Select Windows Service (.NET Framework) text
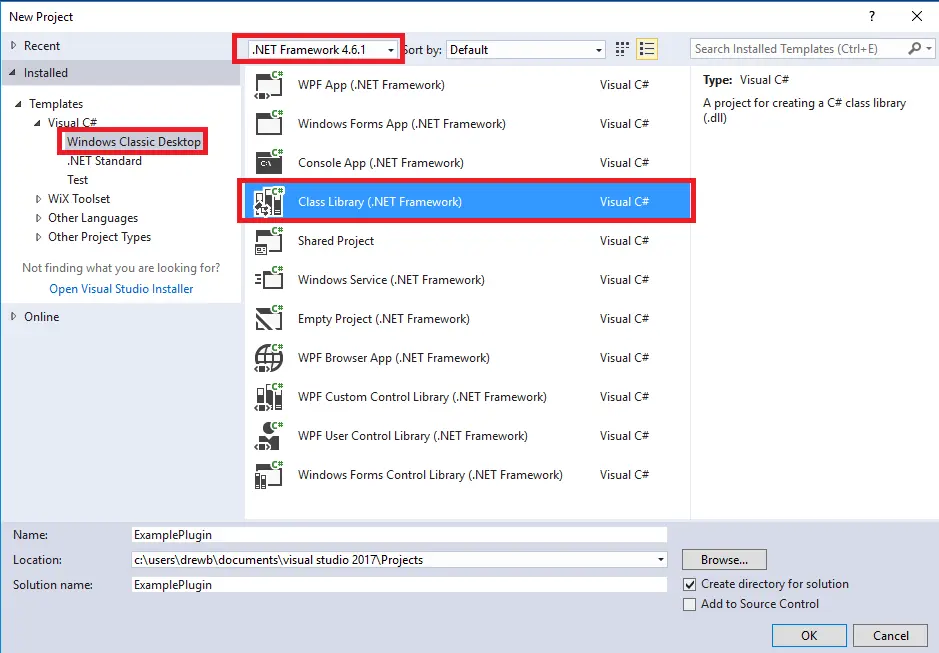Screen dimensions: 939x653 pyautogui.click(x=391, y=280)
